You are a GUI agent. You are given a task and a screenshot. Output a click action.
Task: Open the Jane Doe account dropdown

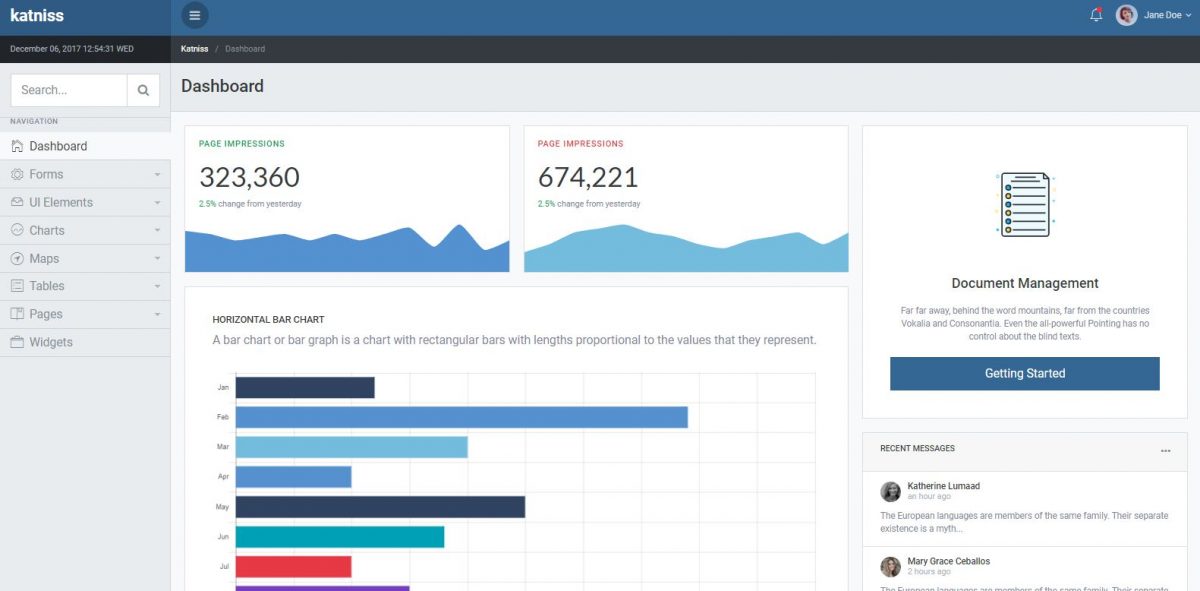pos(1152,15)
